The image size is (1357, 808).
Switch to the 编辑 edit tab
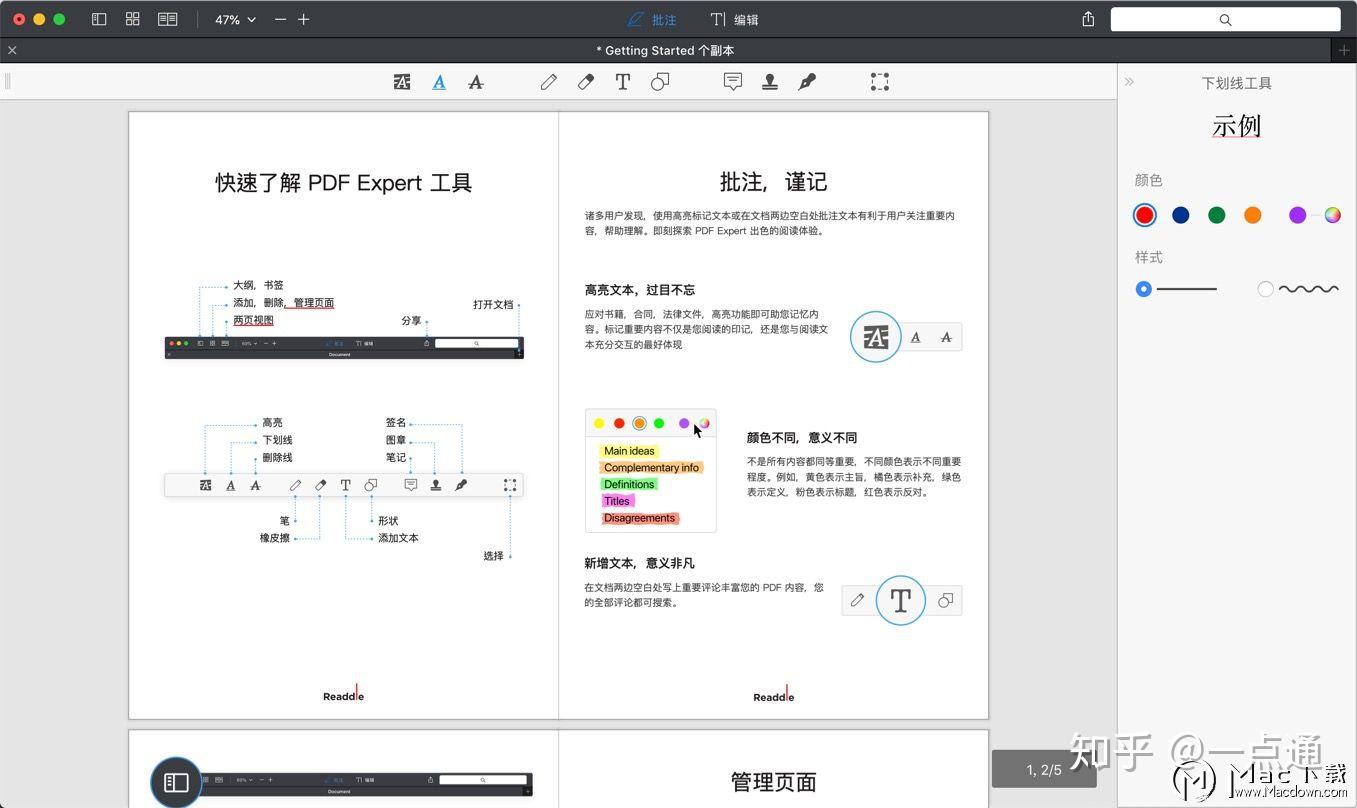(x=735, y=19)
